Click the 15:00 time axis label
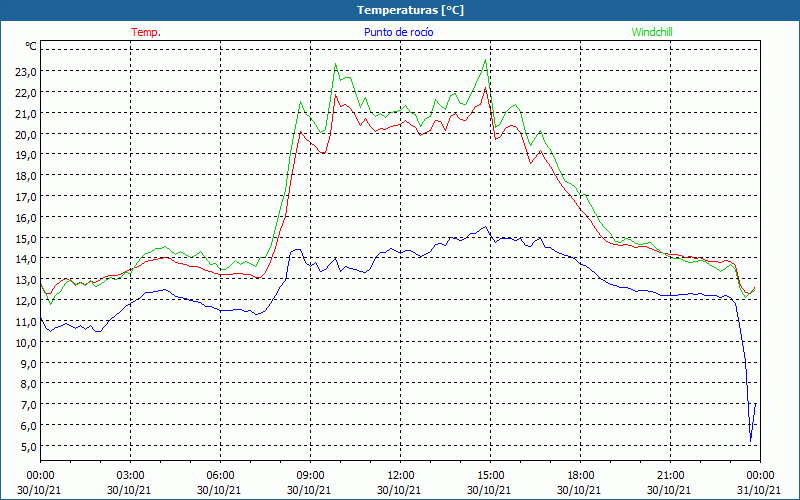Viewport: 800px width, 500px height. point(490,476)
